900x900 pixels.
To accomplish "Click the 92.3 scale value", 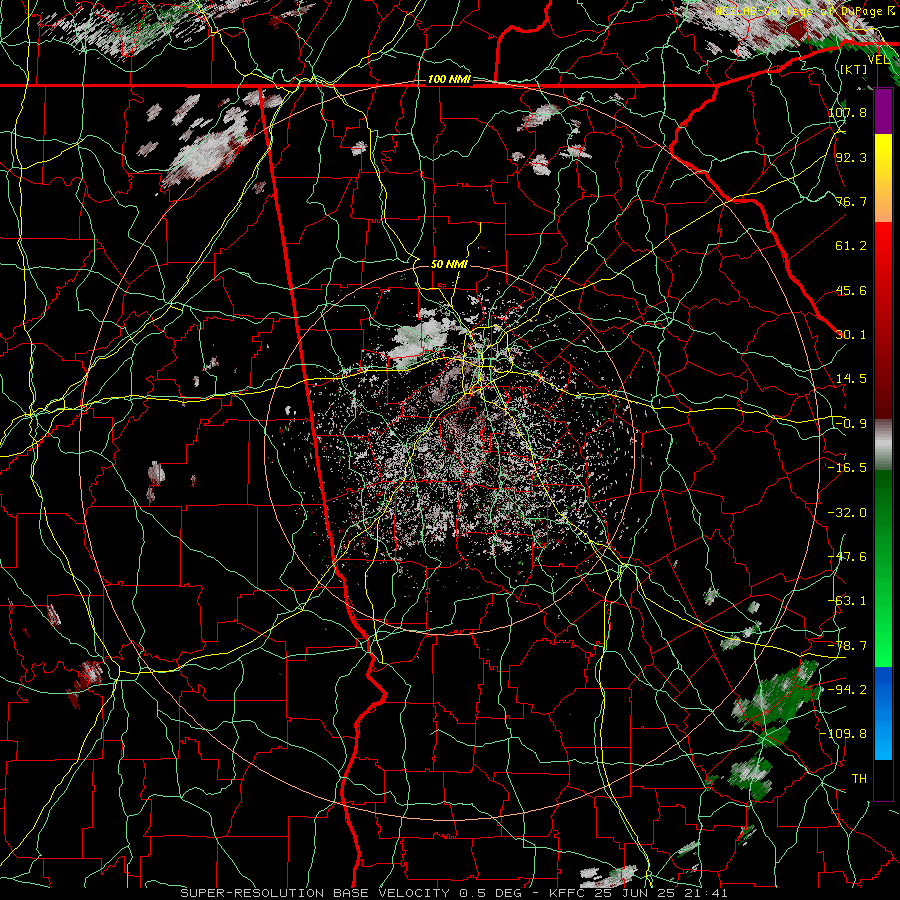I will point(851,157).
